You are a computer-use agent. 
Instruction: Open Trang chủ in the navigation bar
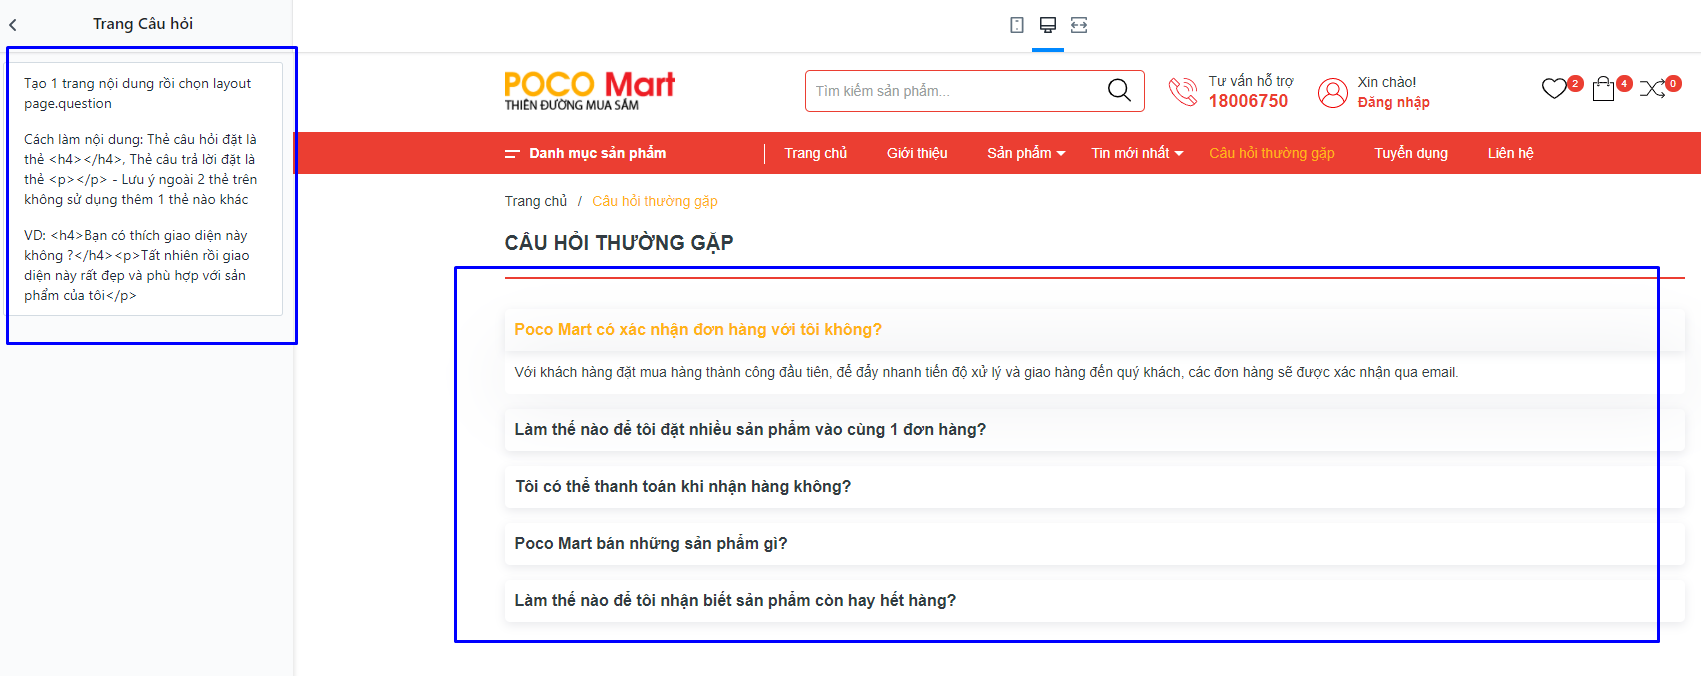(x=815, y=153)
